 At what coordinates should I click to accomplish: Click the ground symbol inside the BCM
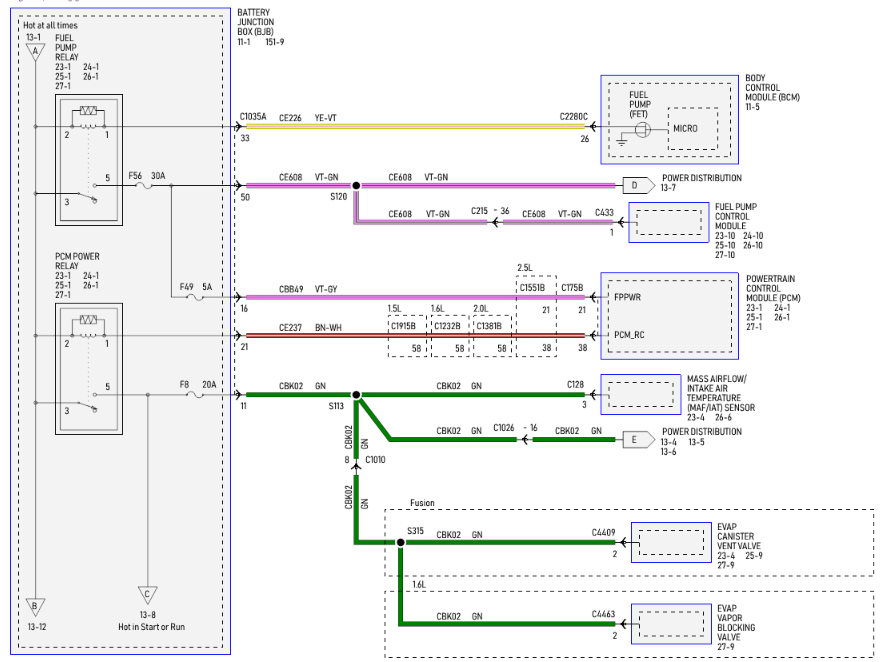click(621, 140)
